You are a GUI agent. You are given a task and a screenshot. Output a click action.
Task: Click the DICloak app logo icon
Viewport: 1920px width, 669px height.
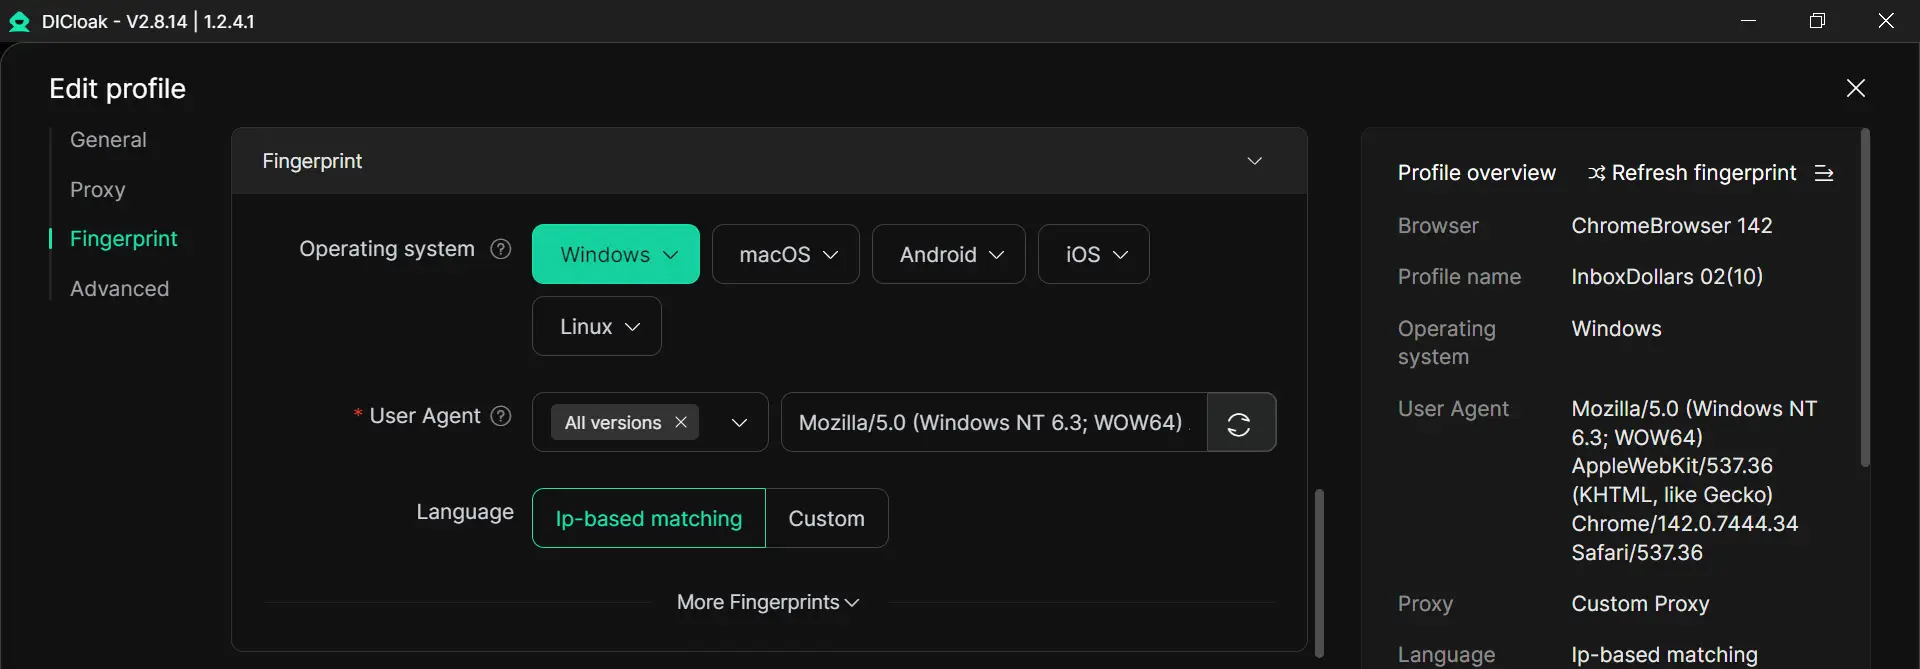[19, 22]
